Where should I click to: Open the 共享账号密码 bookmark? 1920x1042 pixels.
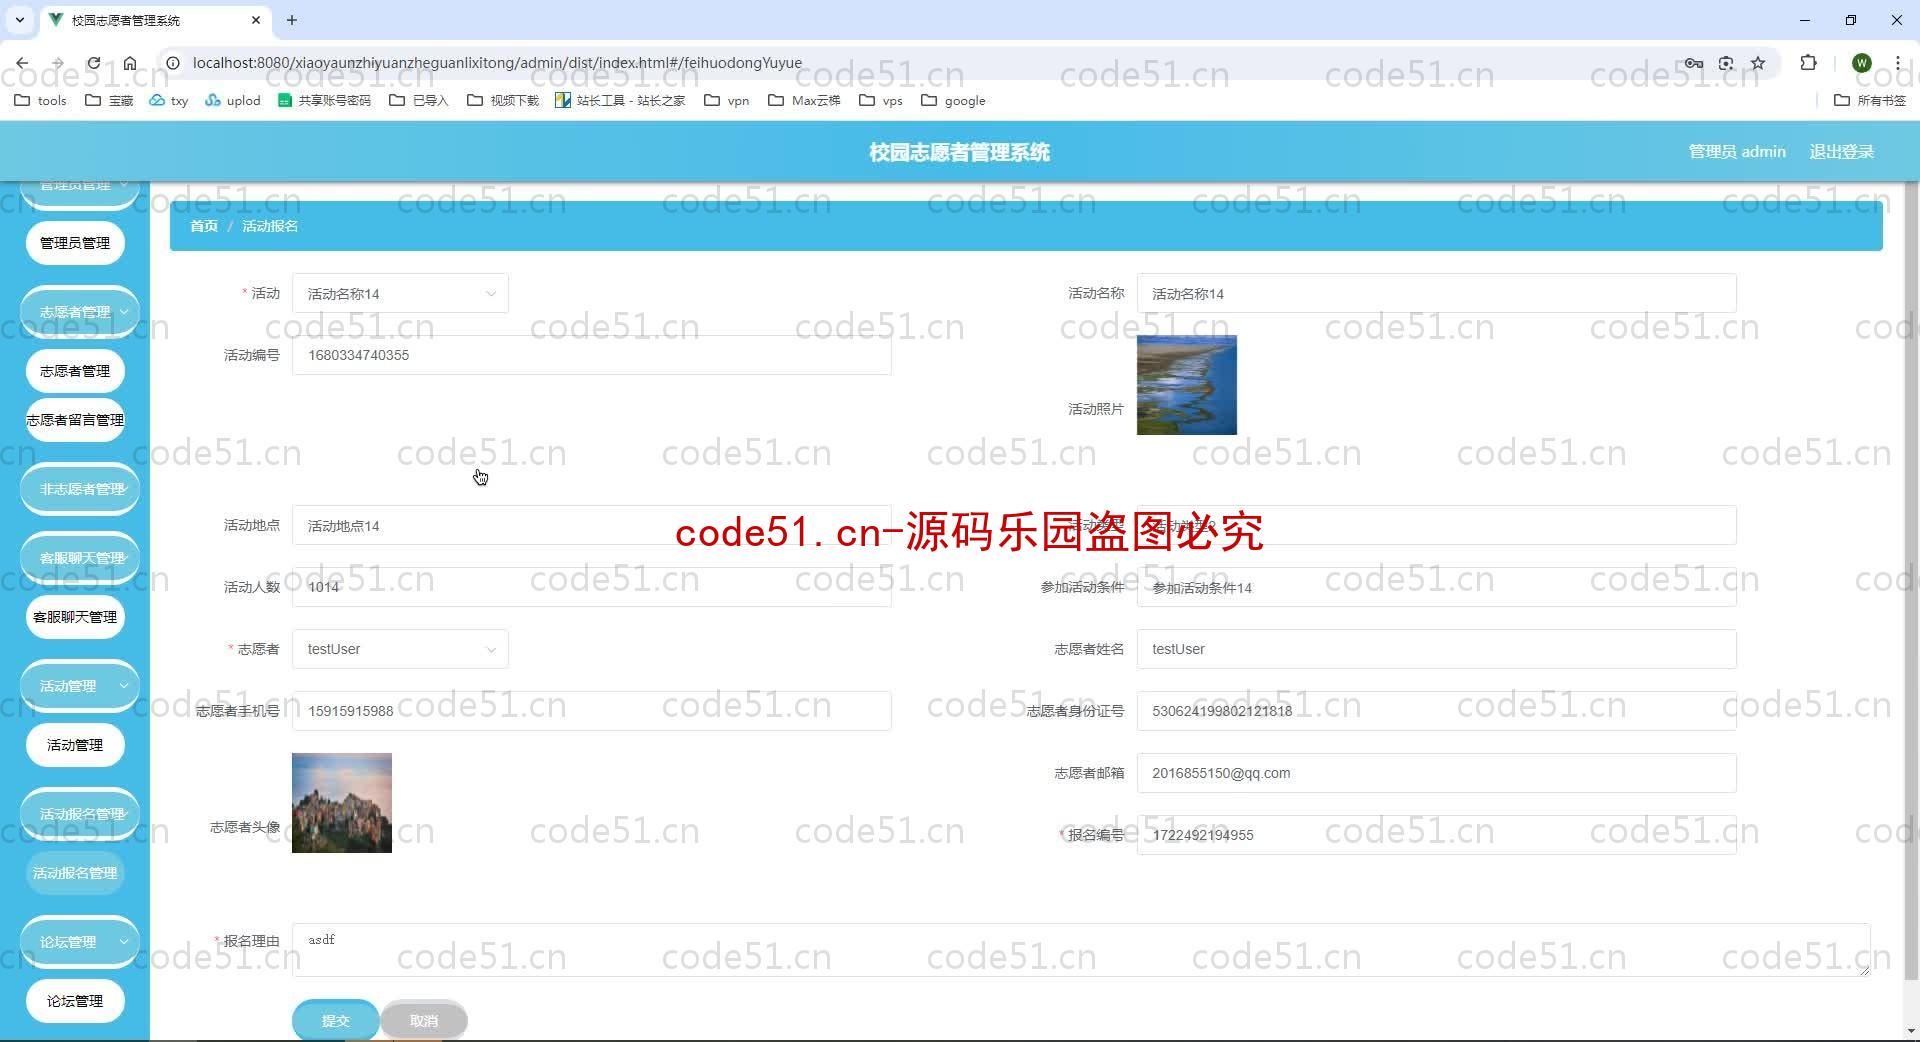[x=324, y=100]
